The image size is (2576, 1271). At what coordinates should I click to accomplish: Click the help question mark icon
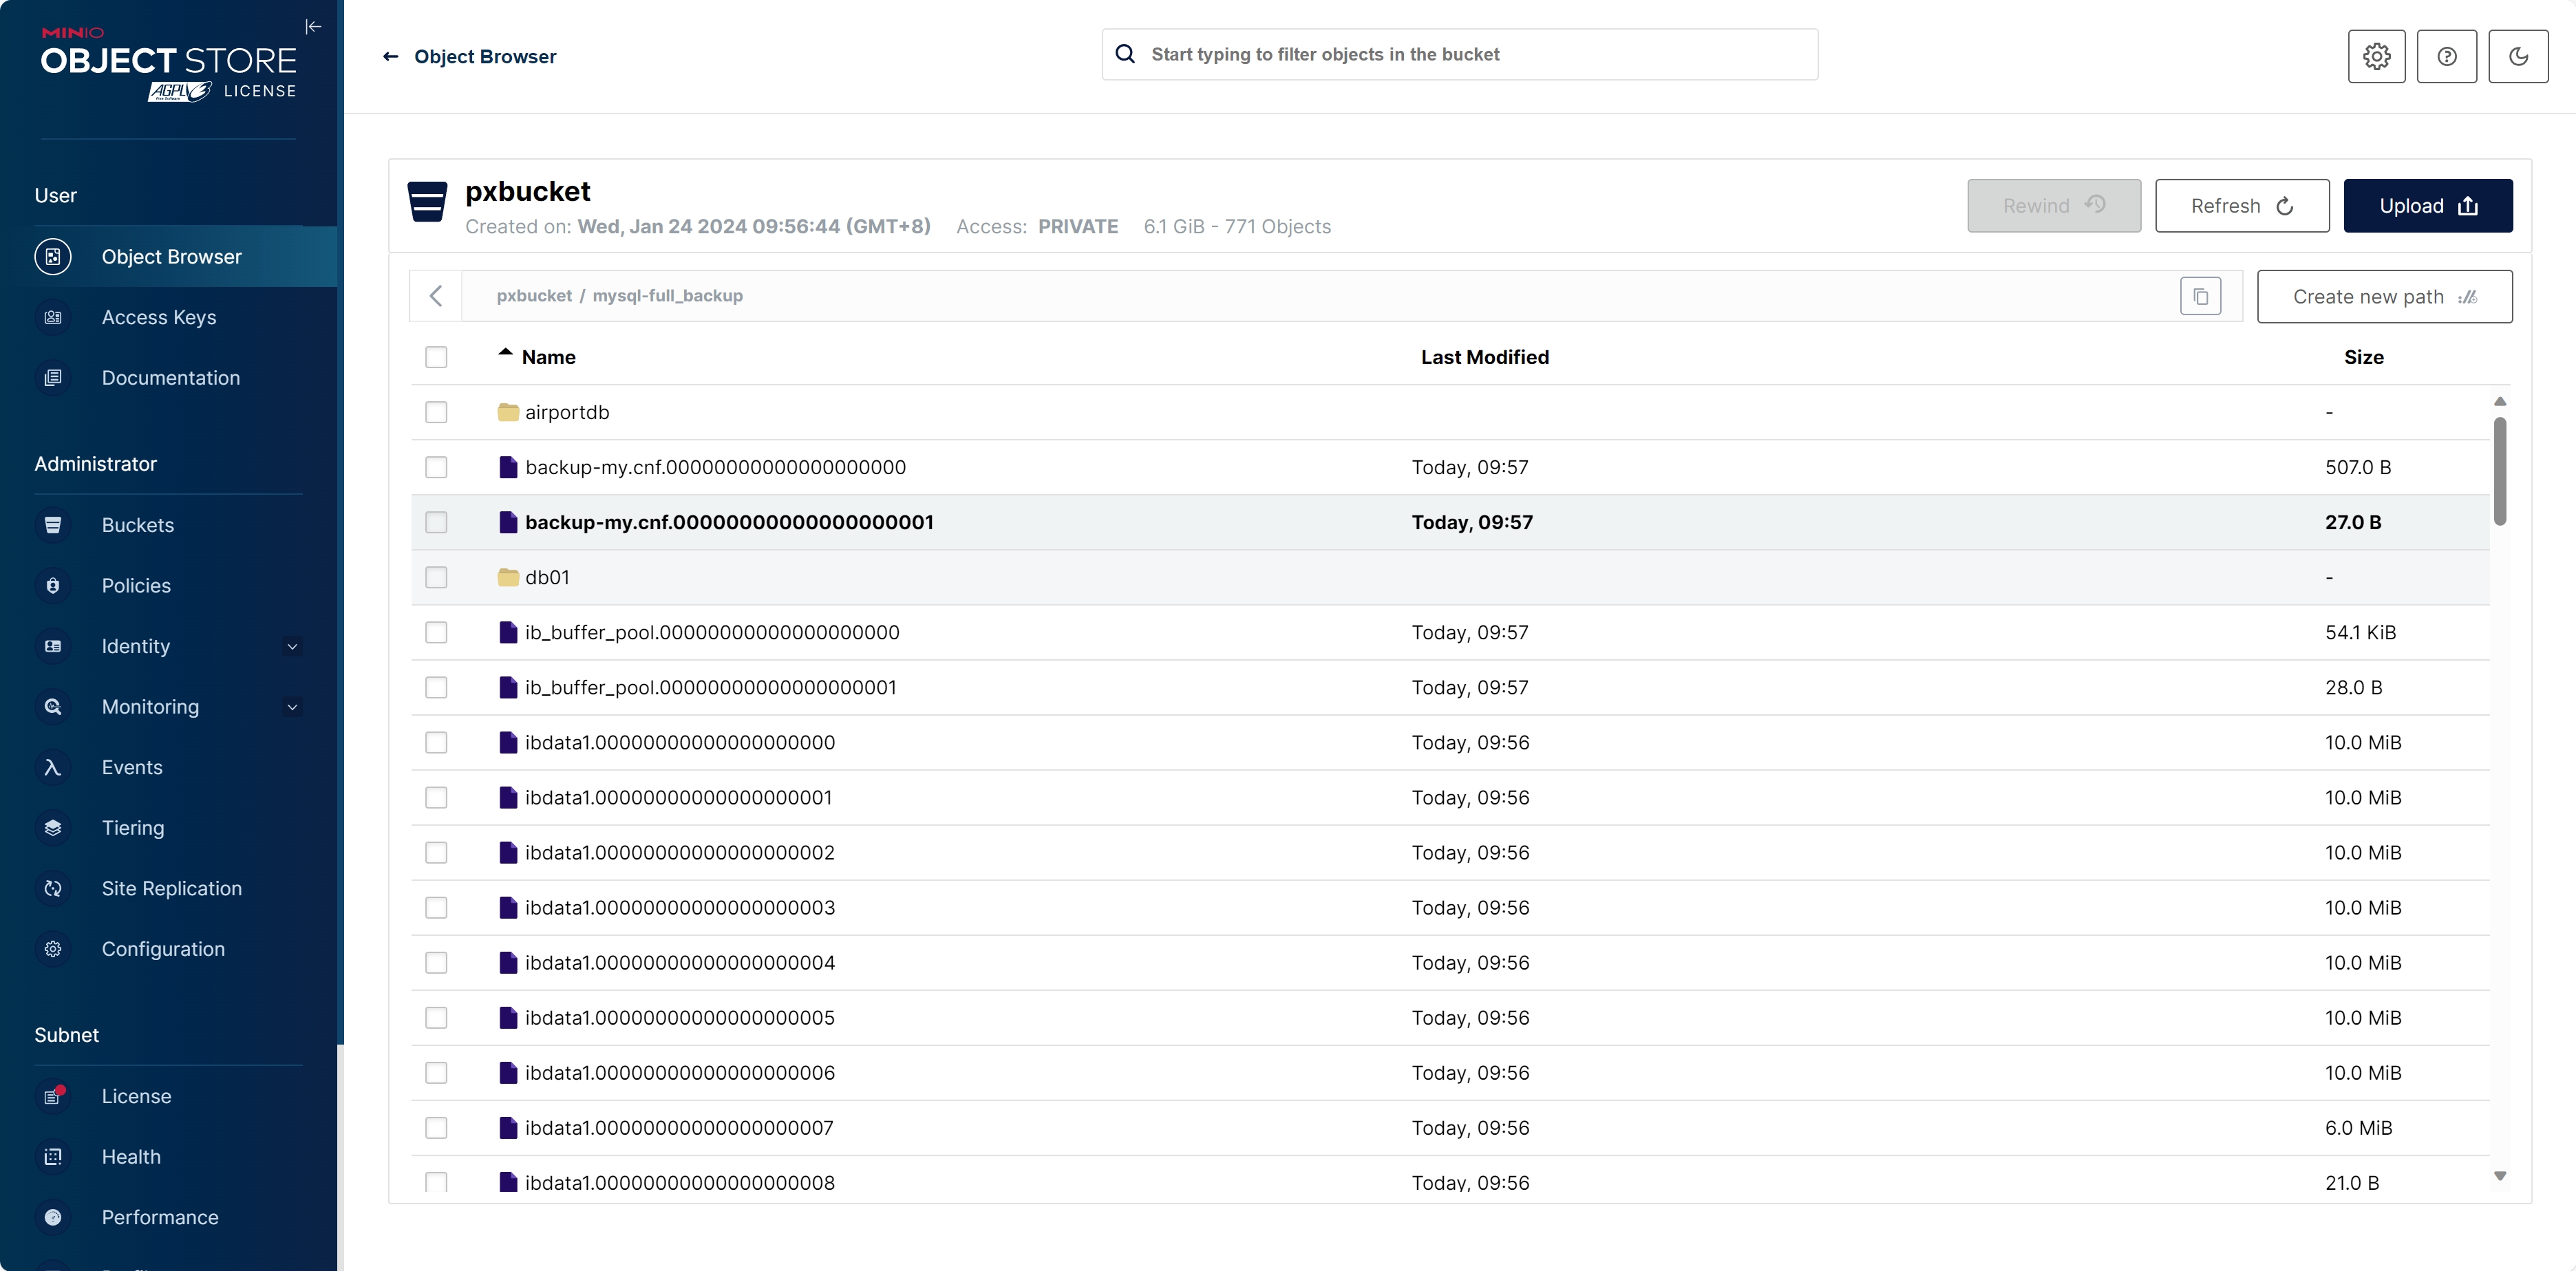coord(2446,56)
